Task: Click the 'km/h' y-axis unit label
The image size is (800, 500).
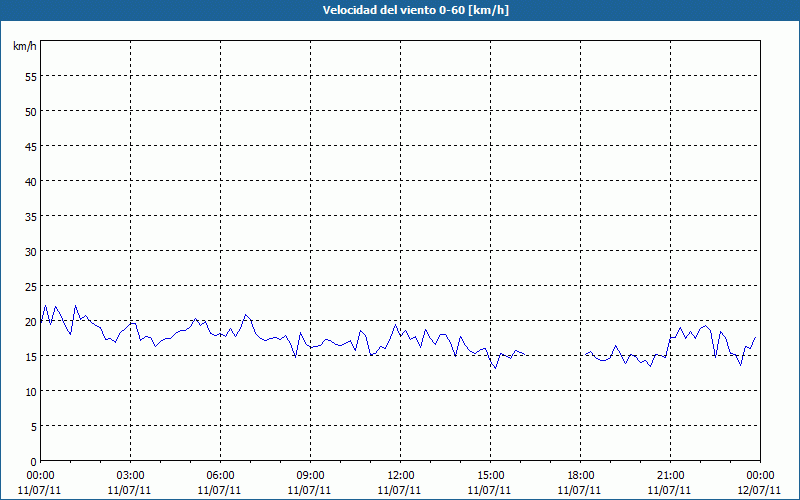Action: point(24,46)
